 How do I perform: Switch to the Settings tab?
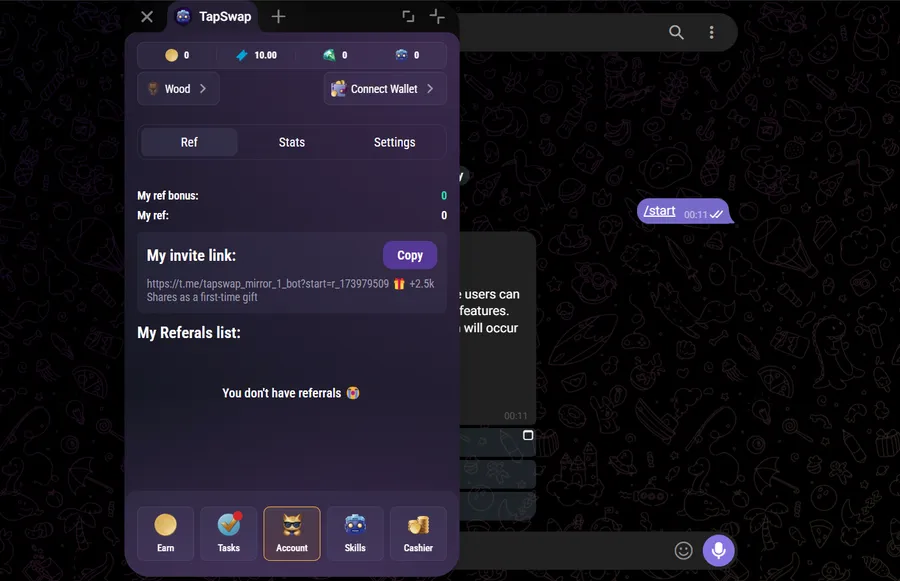(394, 142)
